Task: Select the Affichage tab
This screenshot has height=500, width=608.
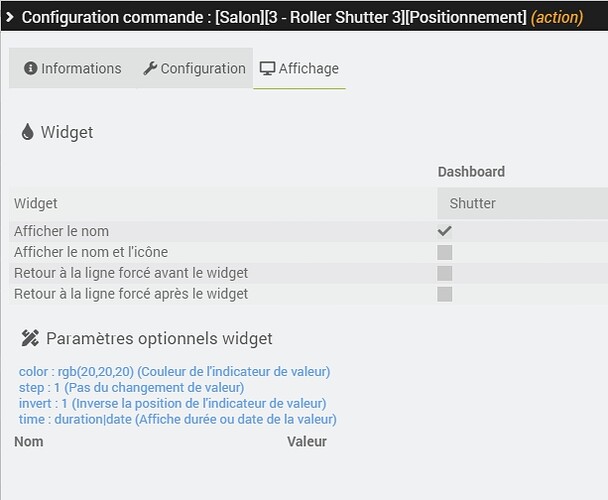Action: point(299,69)
